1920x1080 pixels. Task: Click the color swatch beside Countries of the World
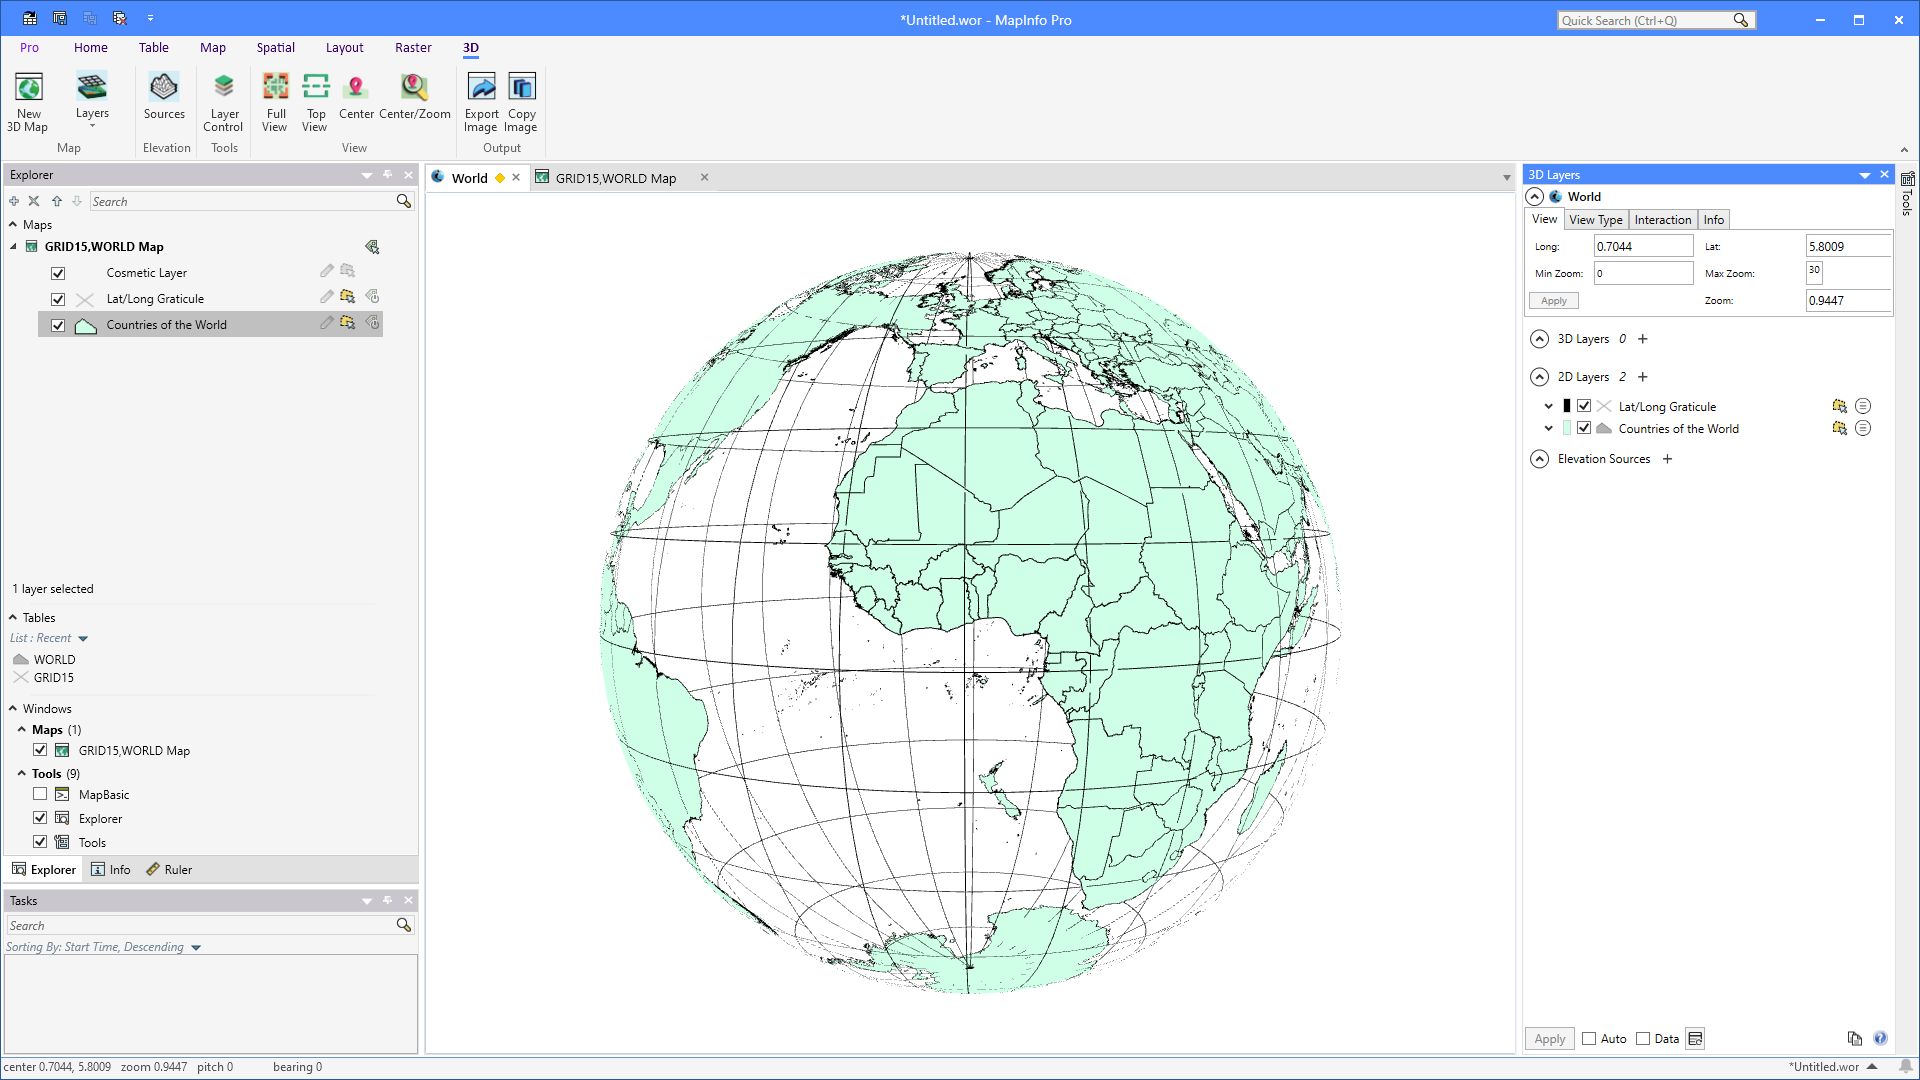pyautogui.click(x=1567, y=428)
